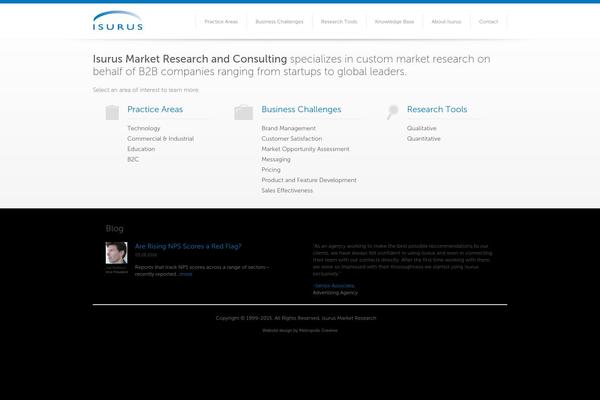This screenshot has width=600, height=400.
Task: Open Product and Feature Development link
Action: tap(309, 180)
